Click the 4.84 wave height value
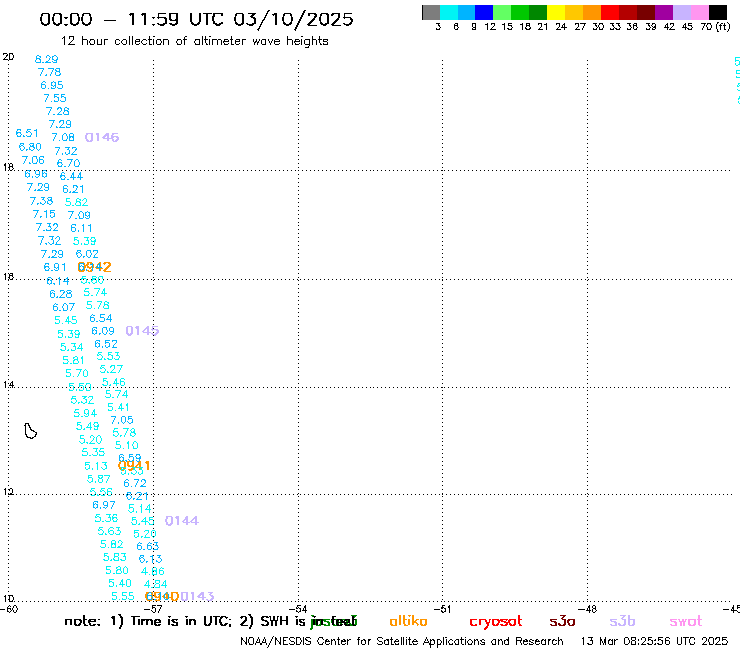Image resolution: width=740 pixels, height=650 pixels. (x=156, y=584)
